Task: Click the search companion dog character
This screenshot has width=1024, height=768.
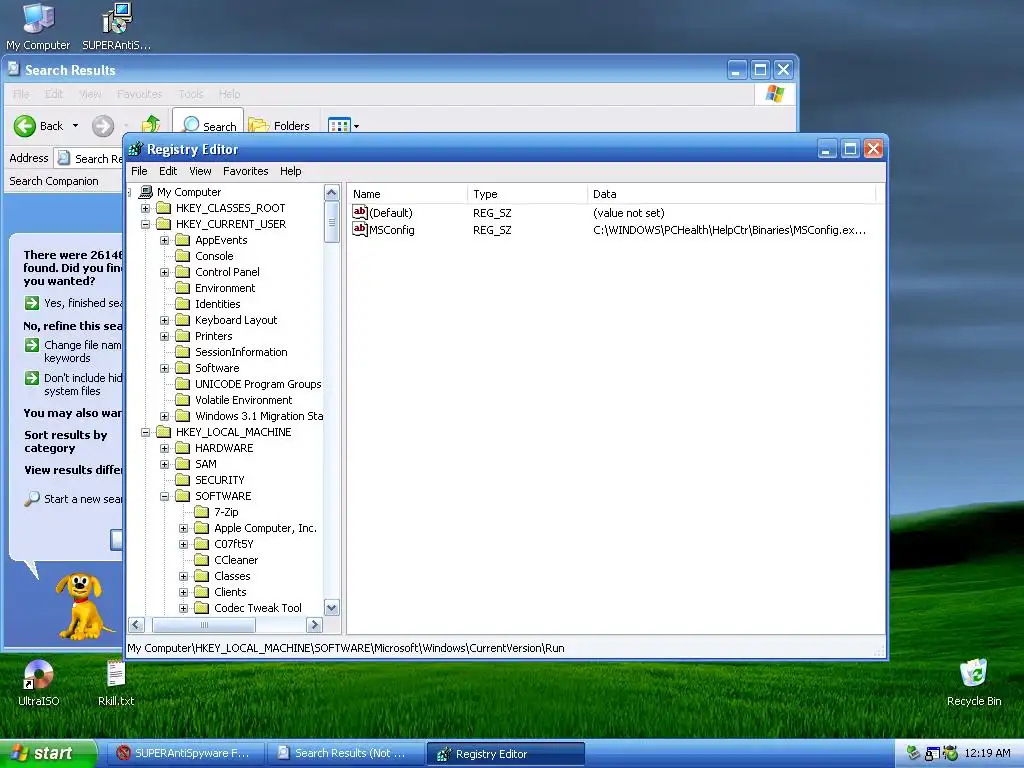Action: [x=81, y=605]
